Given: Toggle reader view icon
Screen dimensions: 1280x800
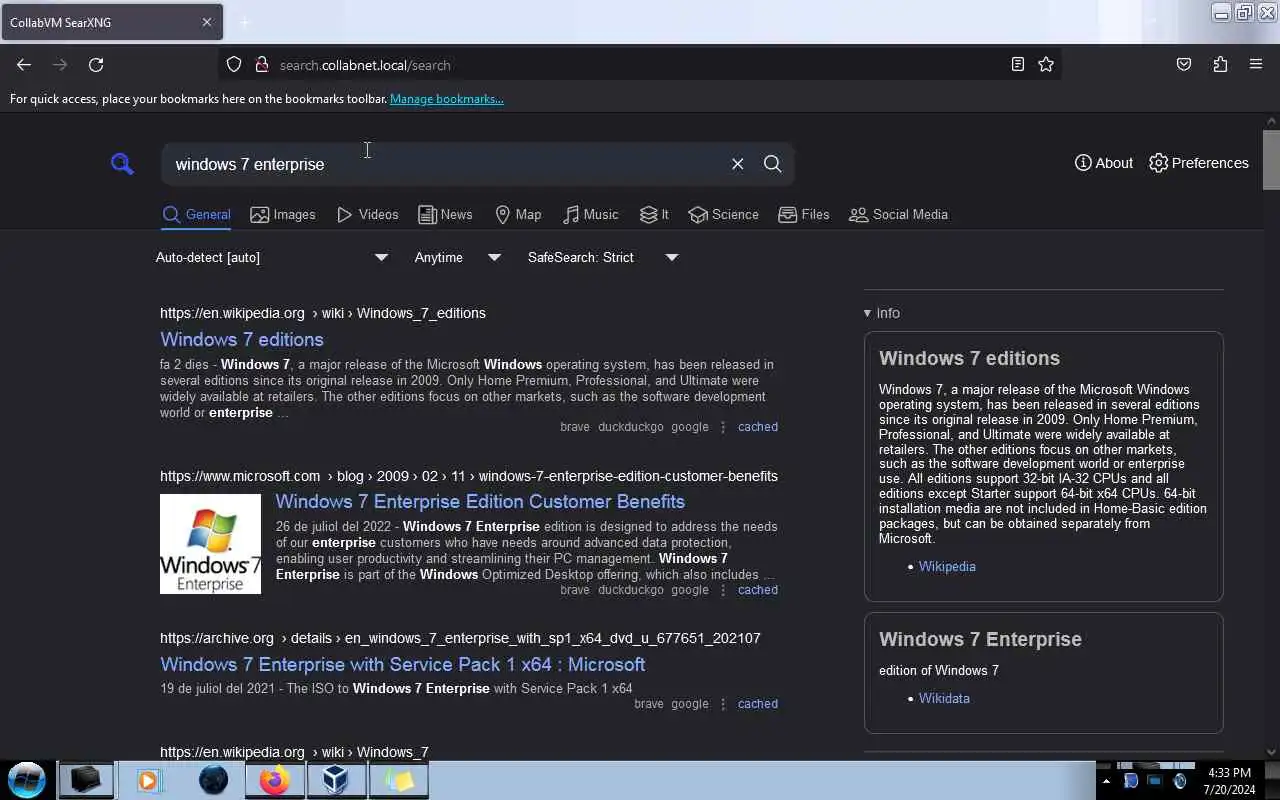Looking at the screenshot, I should 1017,65.
